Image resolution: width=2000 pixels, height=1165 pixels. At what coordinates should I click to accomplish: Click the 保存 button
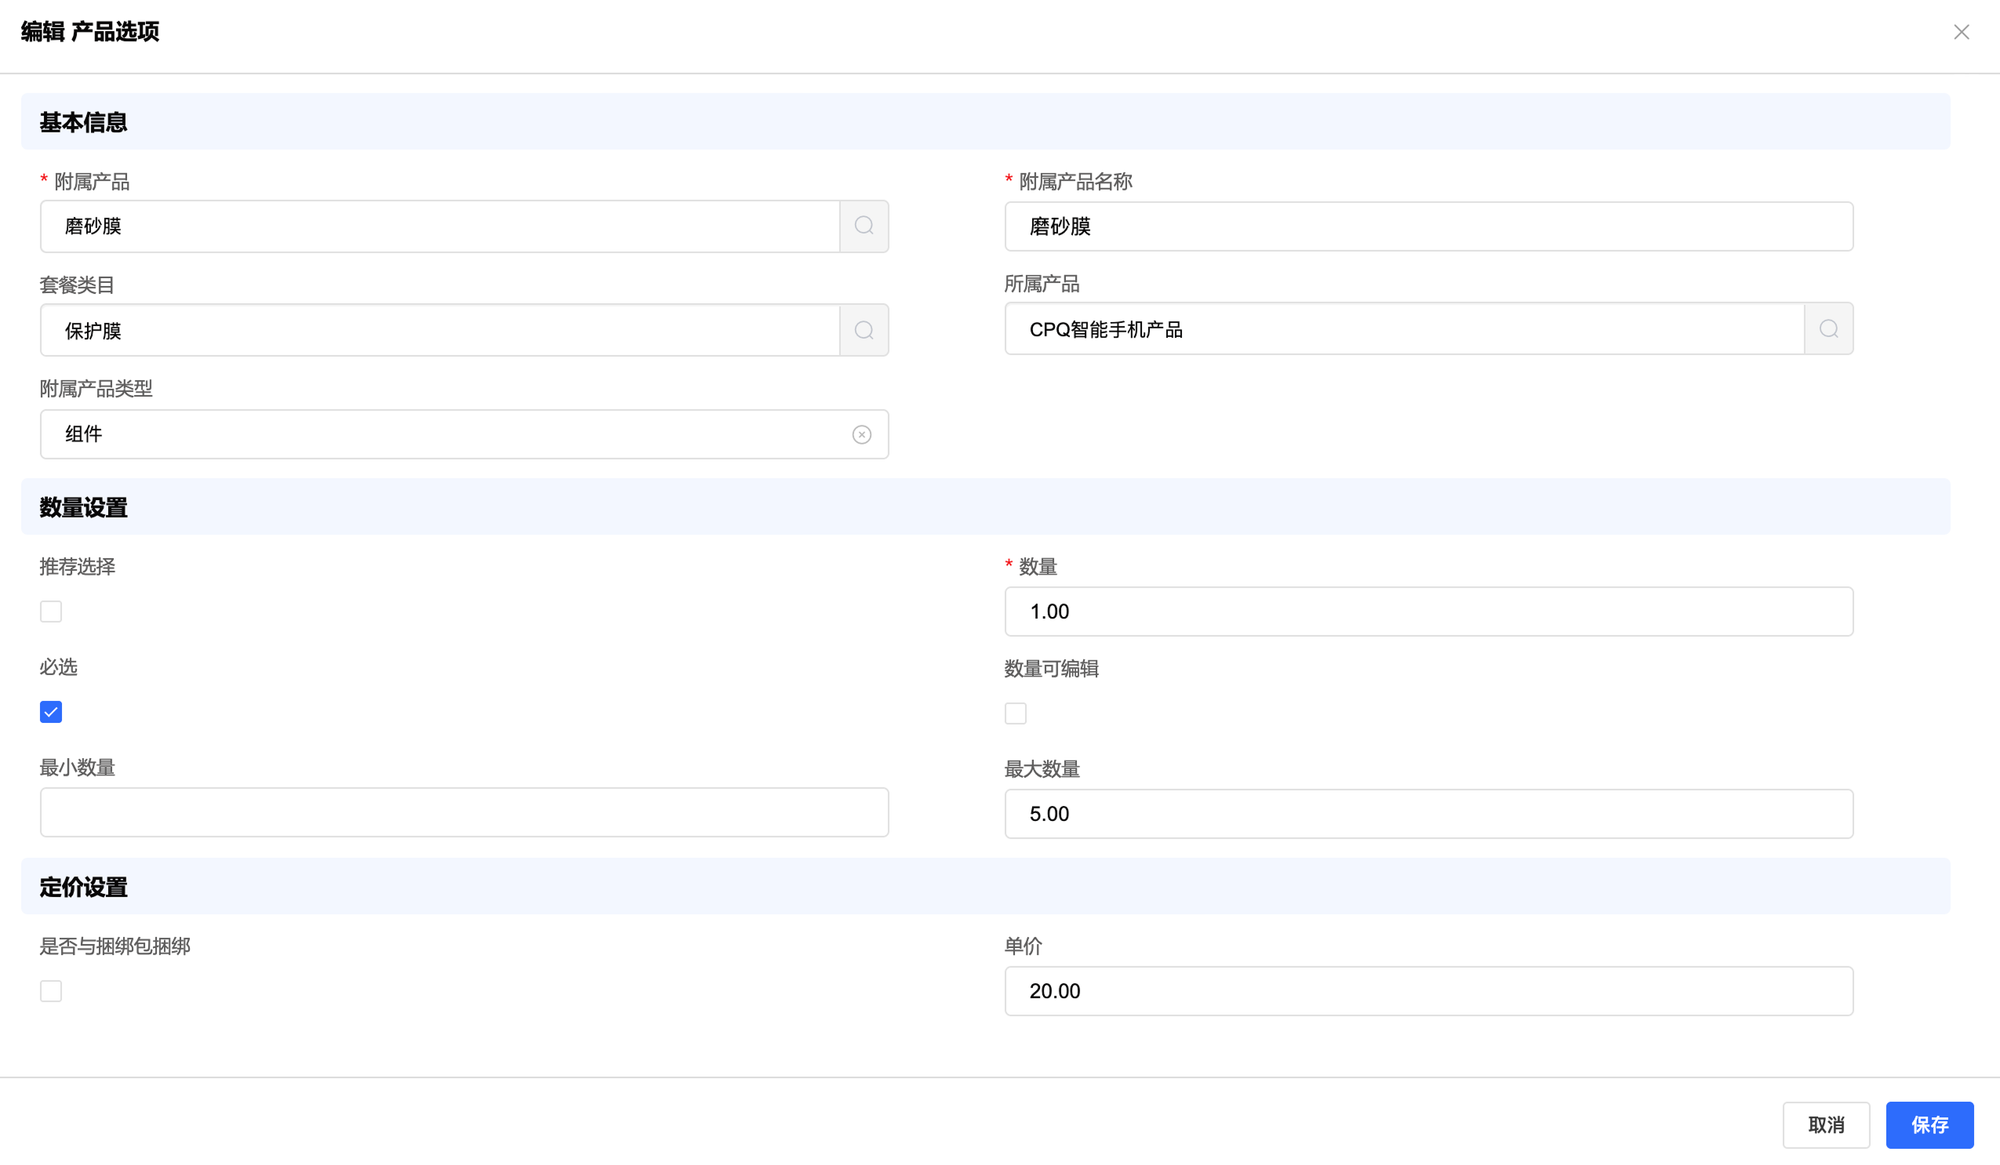pos(1929,1125)
